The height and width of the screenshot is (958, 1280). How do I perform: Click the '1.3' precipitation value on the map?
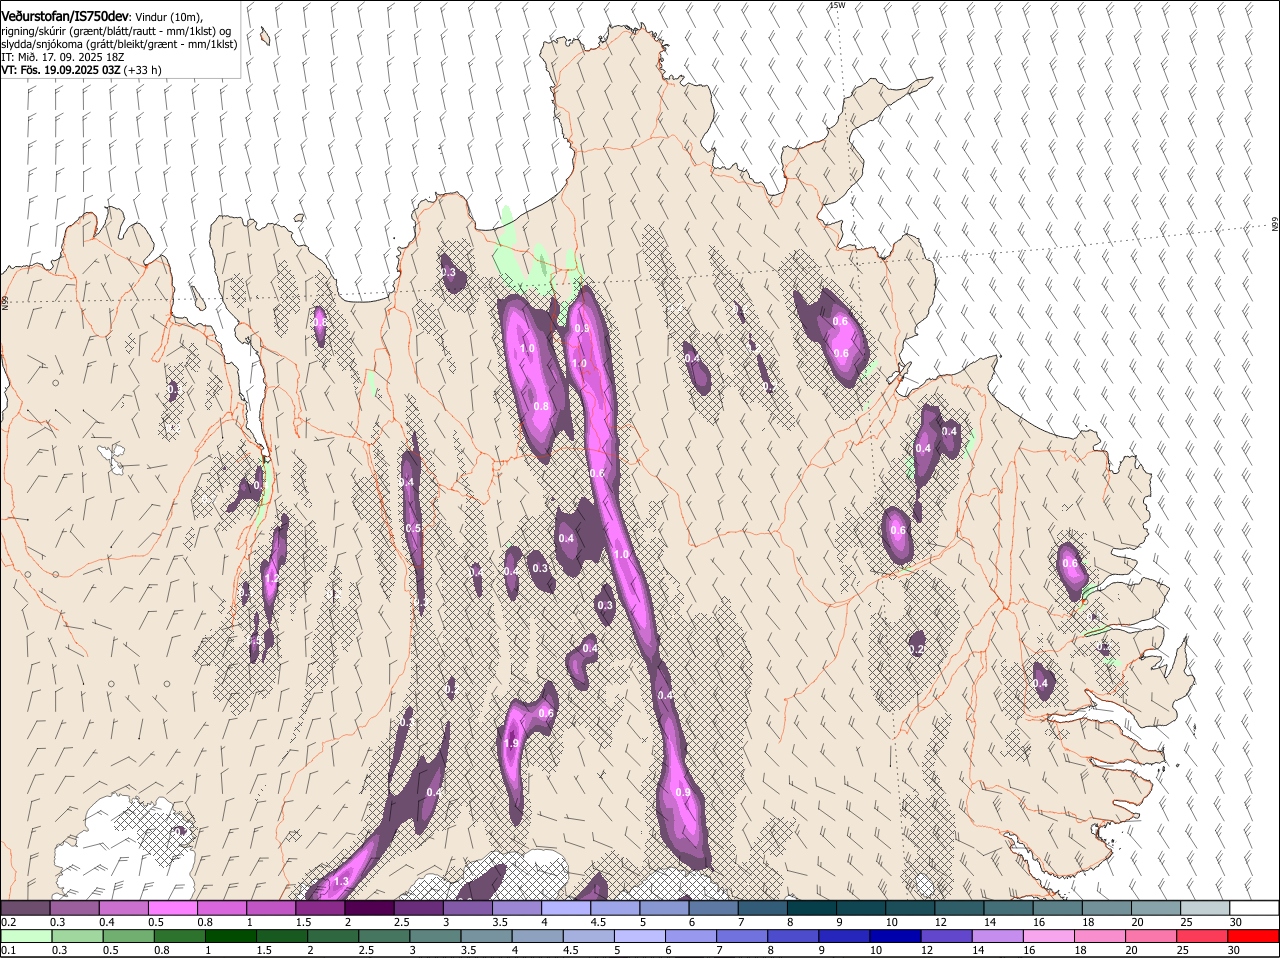point(340,881)
